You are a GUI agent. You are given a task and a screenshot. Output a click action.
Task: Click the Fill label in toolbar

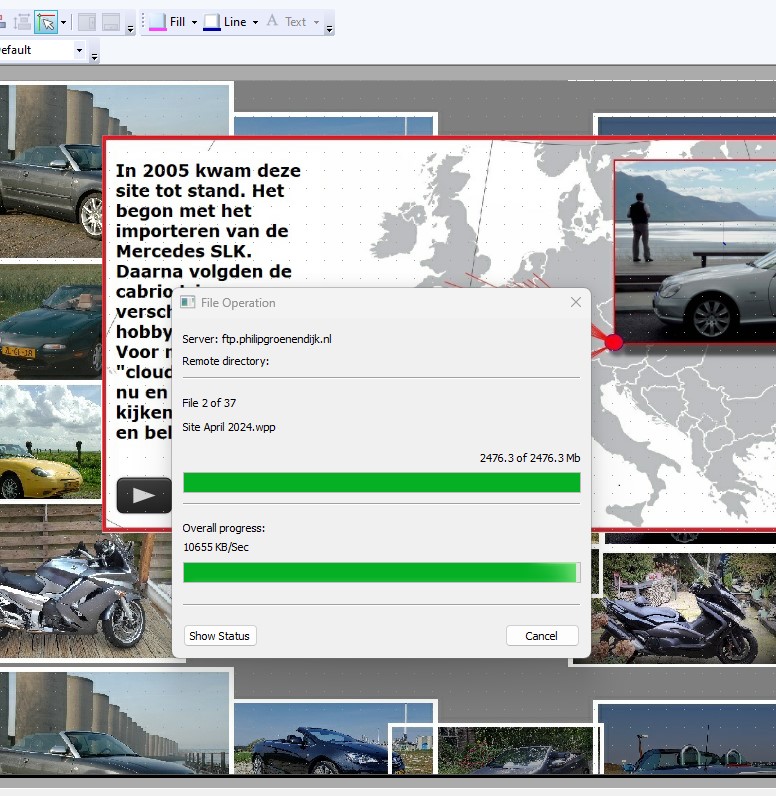[177, 22]
